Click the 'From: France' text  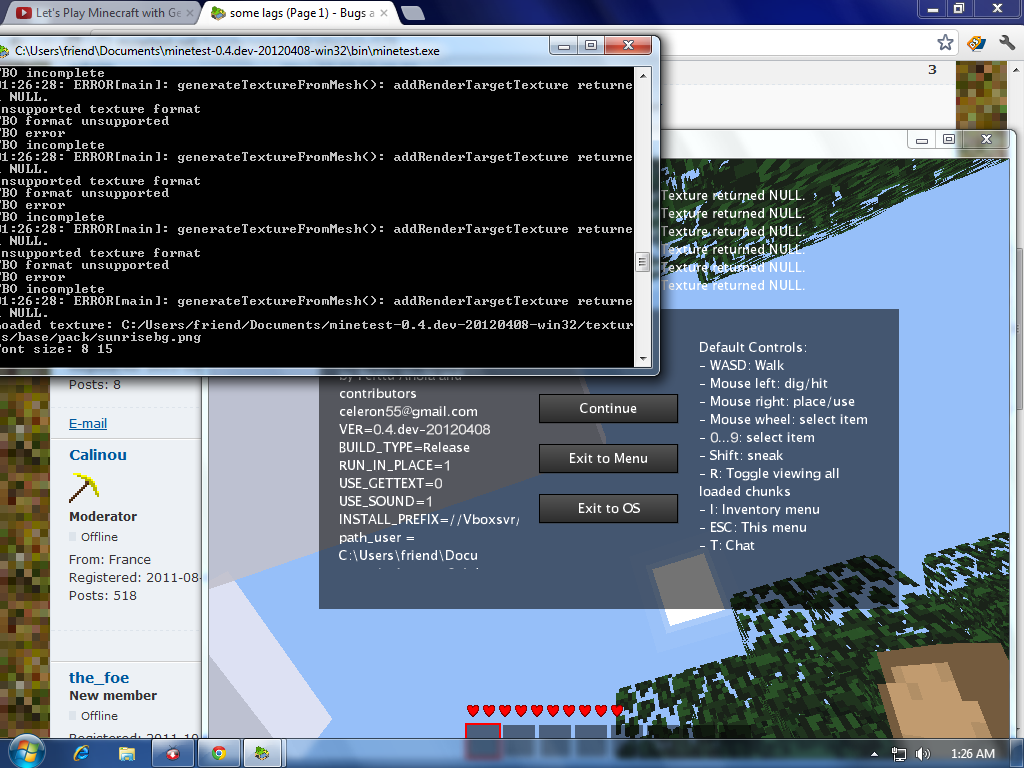(110, 560)
